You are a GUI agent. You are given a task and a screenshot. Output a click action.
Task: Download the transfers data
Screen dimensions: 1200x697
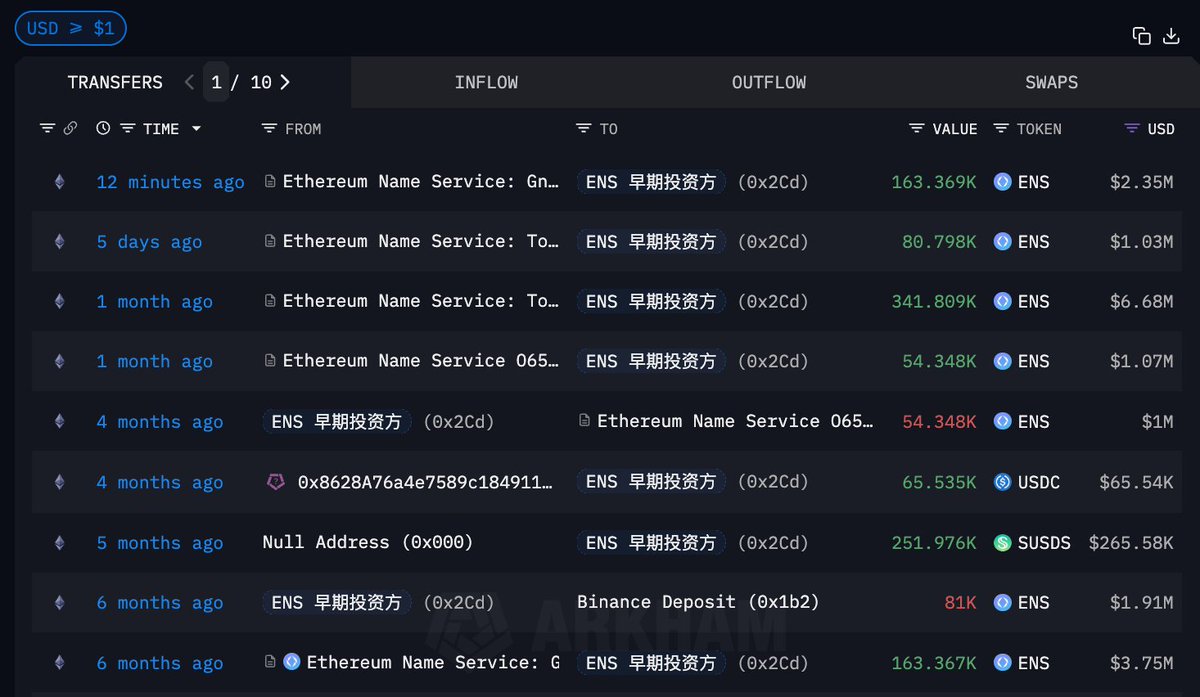1171,36
